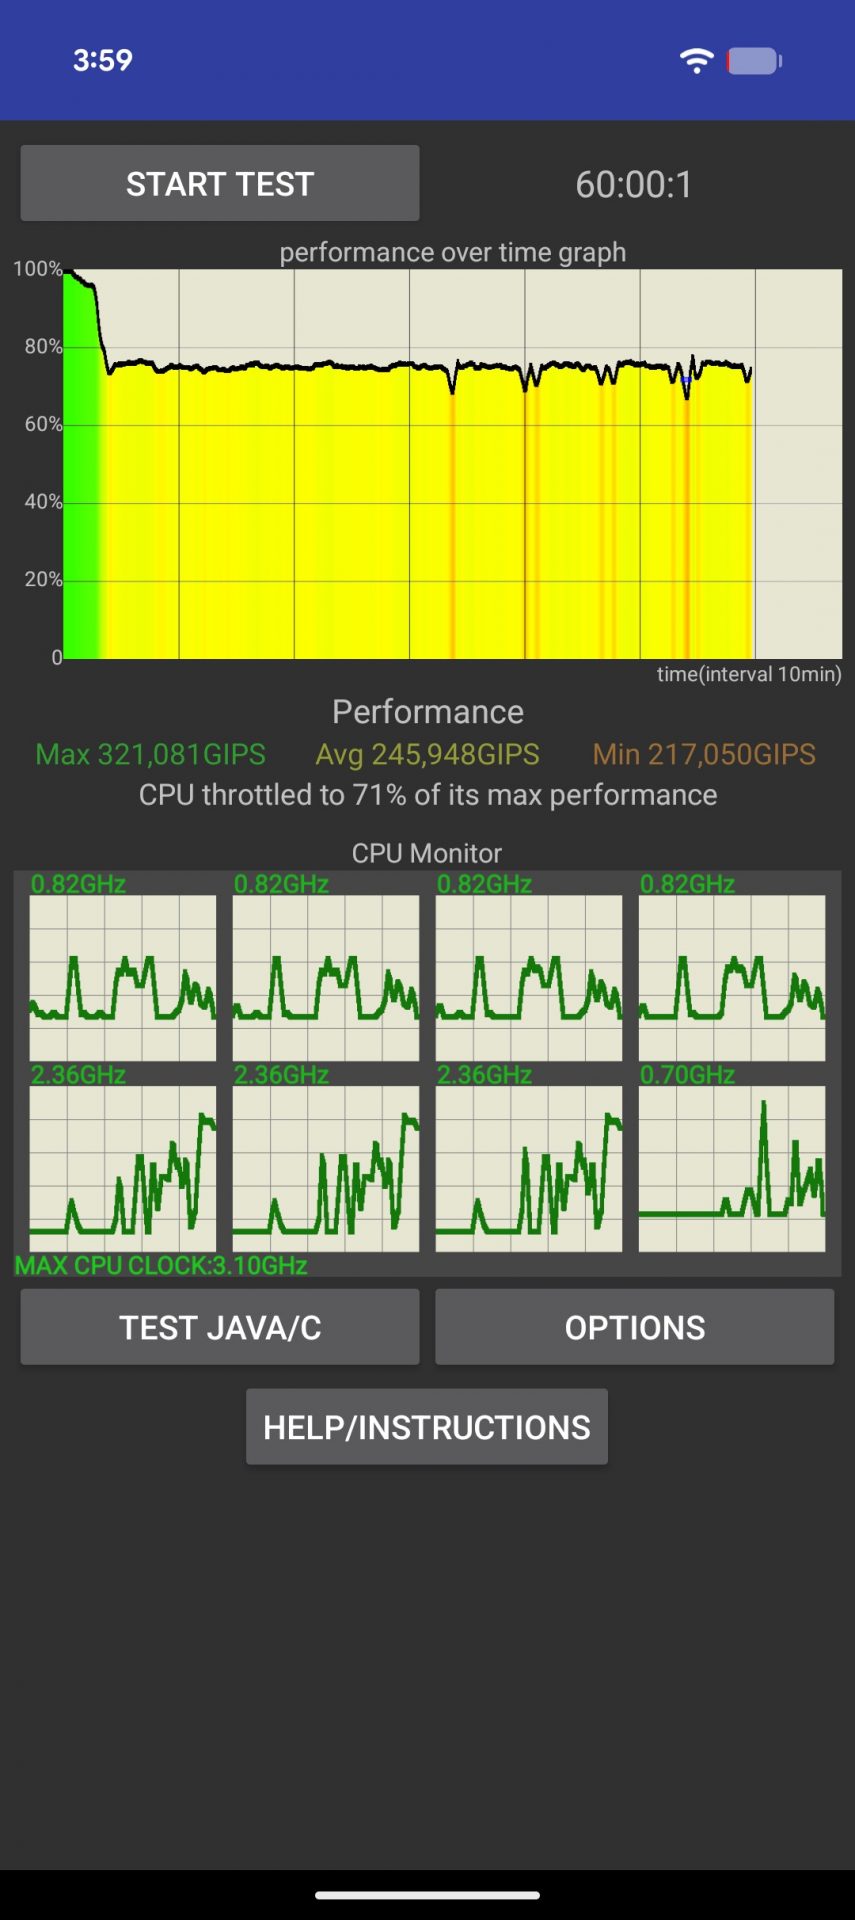Screen dimensions: 855x1920
Task: Tap the performance over time graph
Action: click(452, 463)
